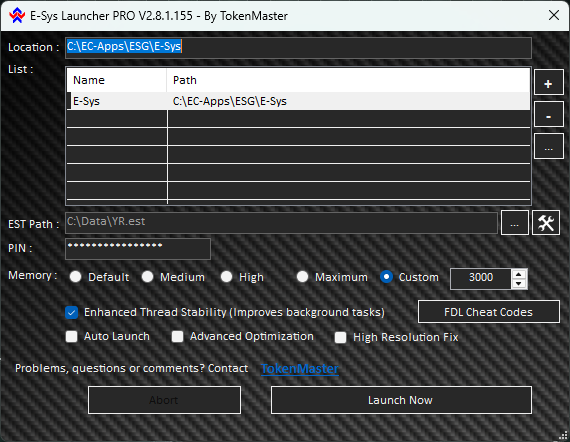Click the custom memory value field showing 3000
570x442 pixels.
click(481, 279)
